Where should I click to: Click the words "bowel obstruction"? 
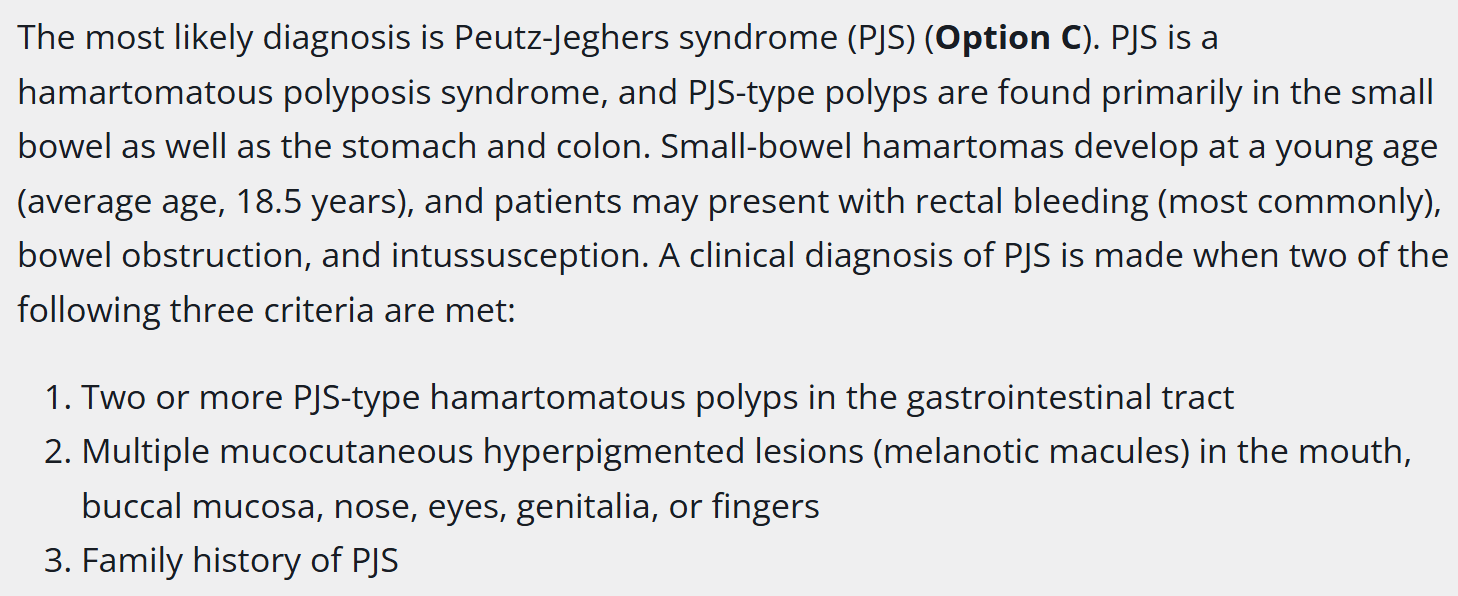click(162, 256)
